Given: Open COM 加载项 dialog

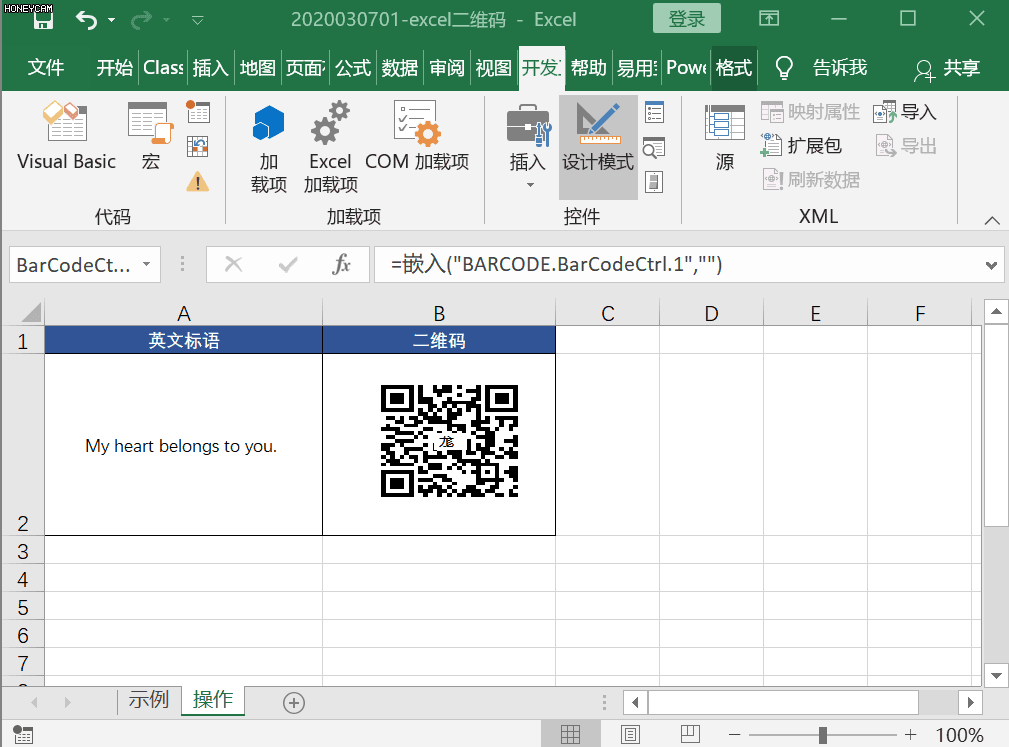Looking at the screenshot, I should coord(417,137).
